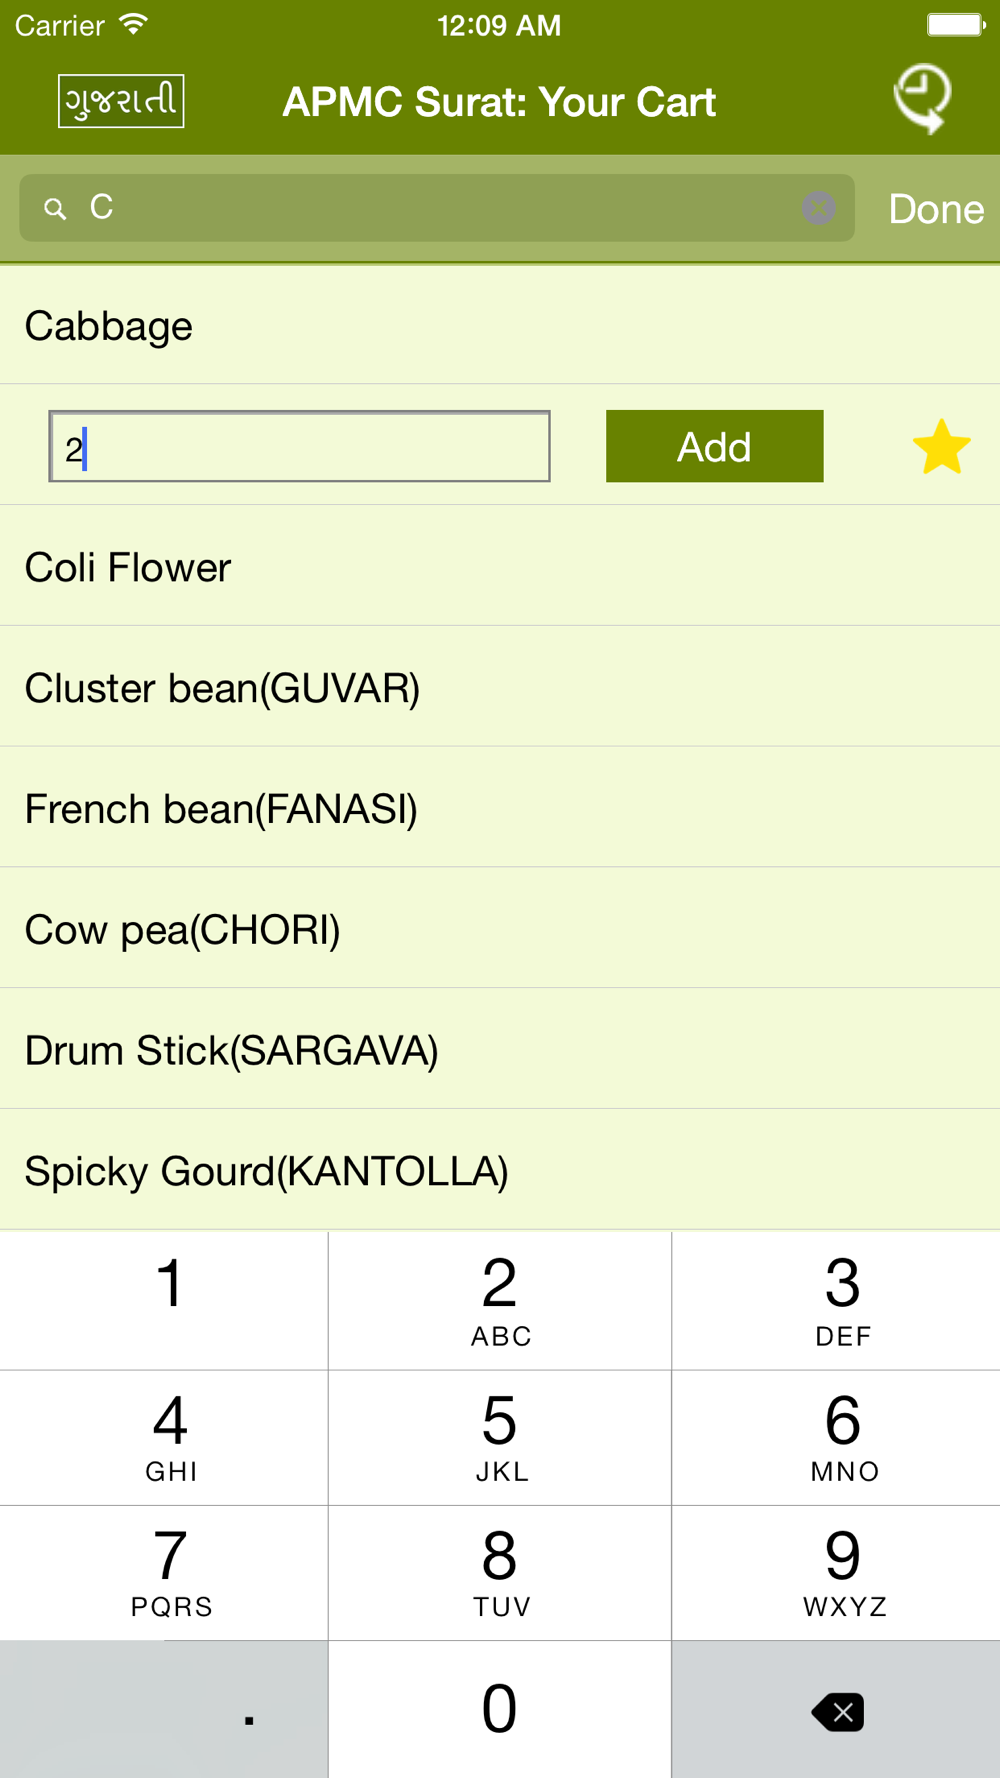Choose Spicky Gourd(KANTOLLA) item

pyautogui.click(x=500, y=1171)
